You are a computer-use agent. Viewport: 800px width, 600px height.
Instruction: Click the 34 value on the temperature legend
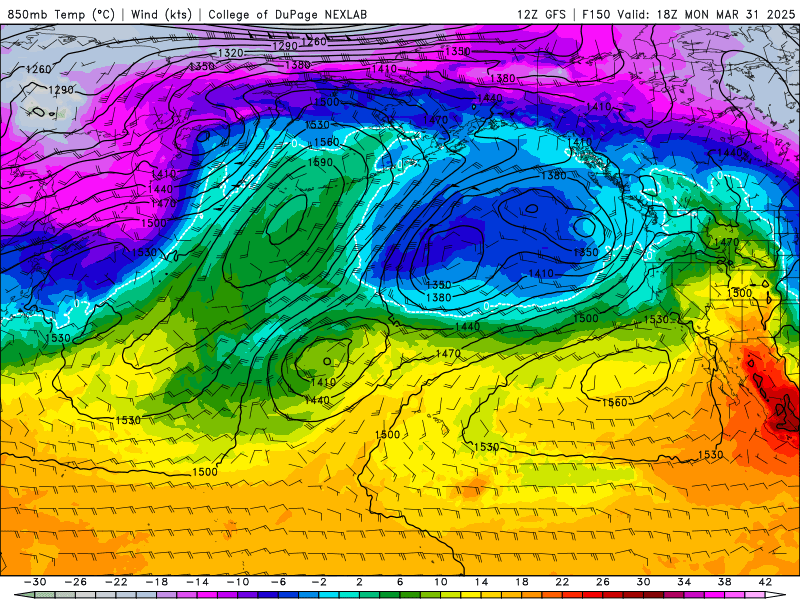pos(684,582)
